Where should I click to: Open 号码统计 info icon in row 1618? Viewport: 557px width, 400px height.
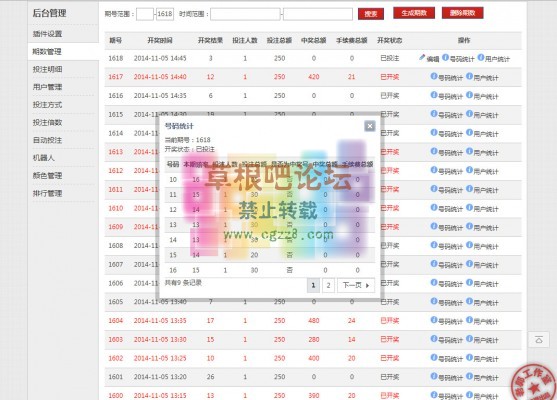coord(445,58)
